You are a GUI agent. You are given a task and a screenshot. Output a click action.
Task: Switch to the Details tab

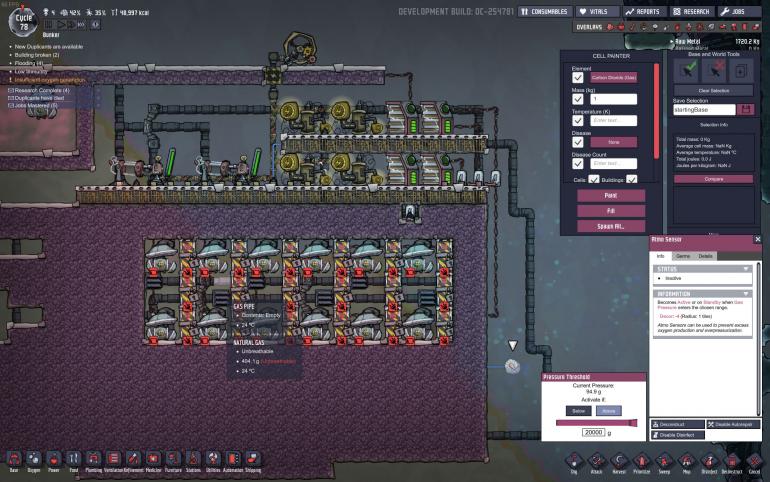pos(706,256)
